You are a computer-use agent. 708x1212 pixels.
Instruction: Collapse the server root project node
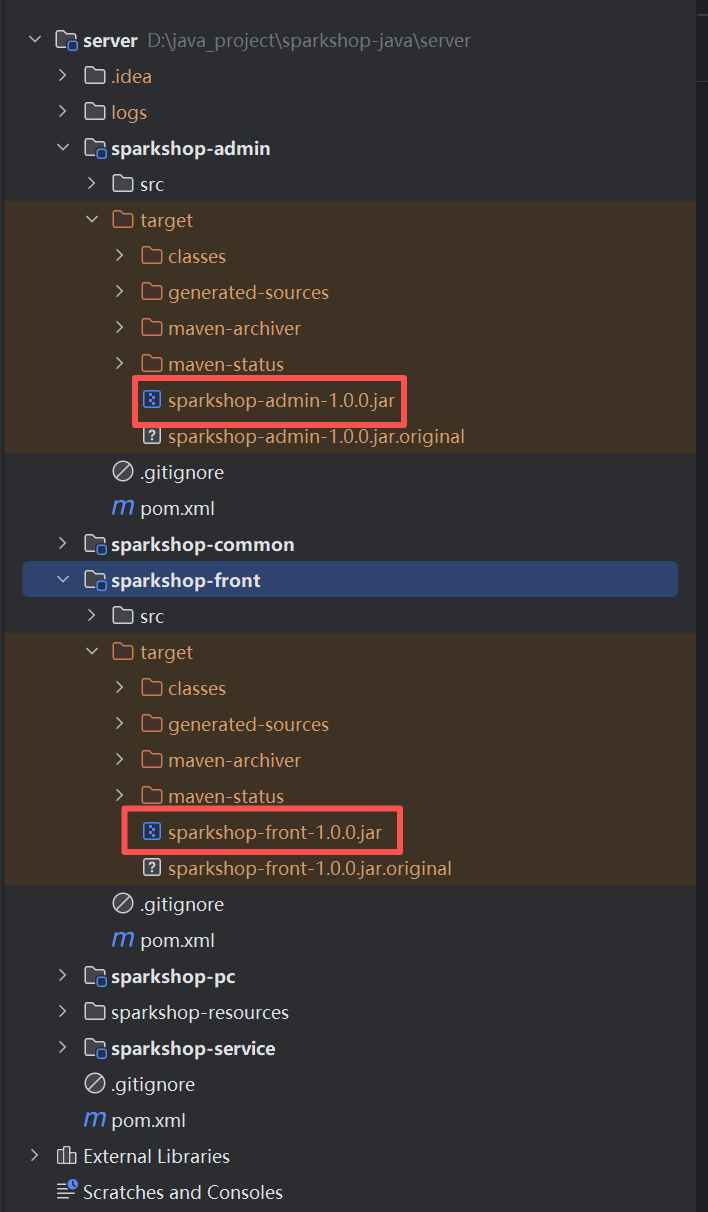[36, 40]
